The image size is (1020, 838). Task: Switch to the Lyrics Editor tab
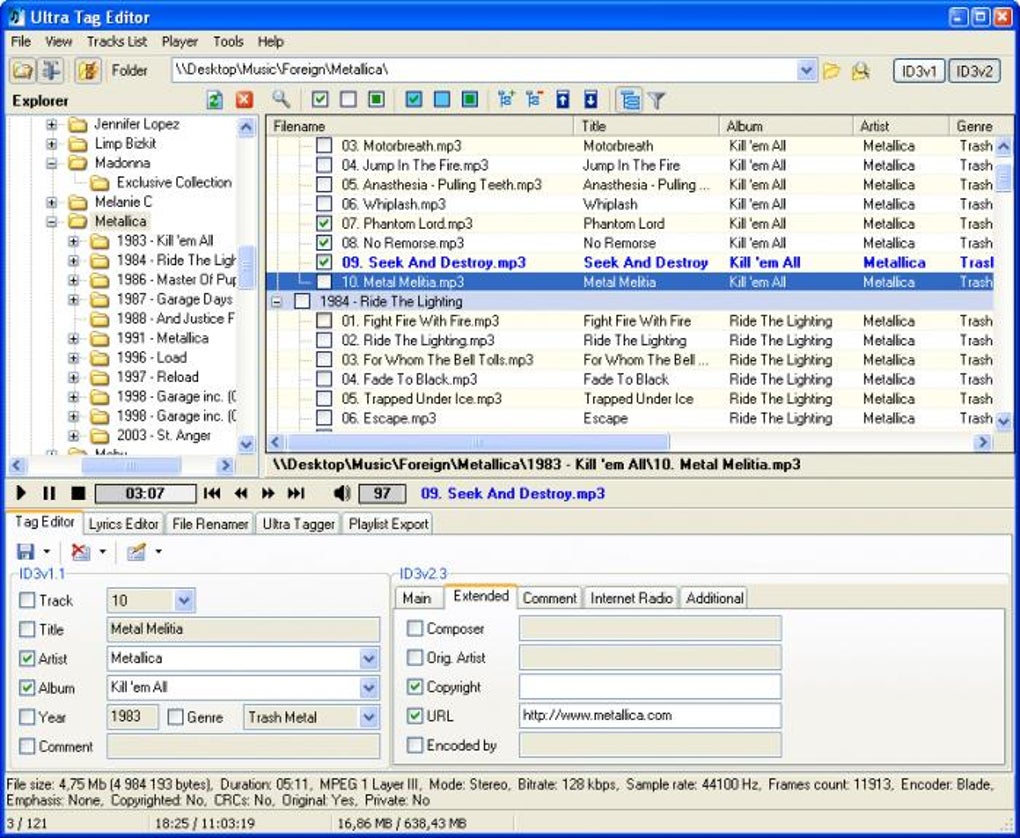(123, 523)
